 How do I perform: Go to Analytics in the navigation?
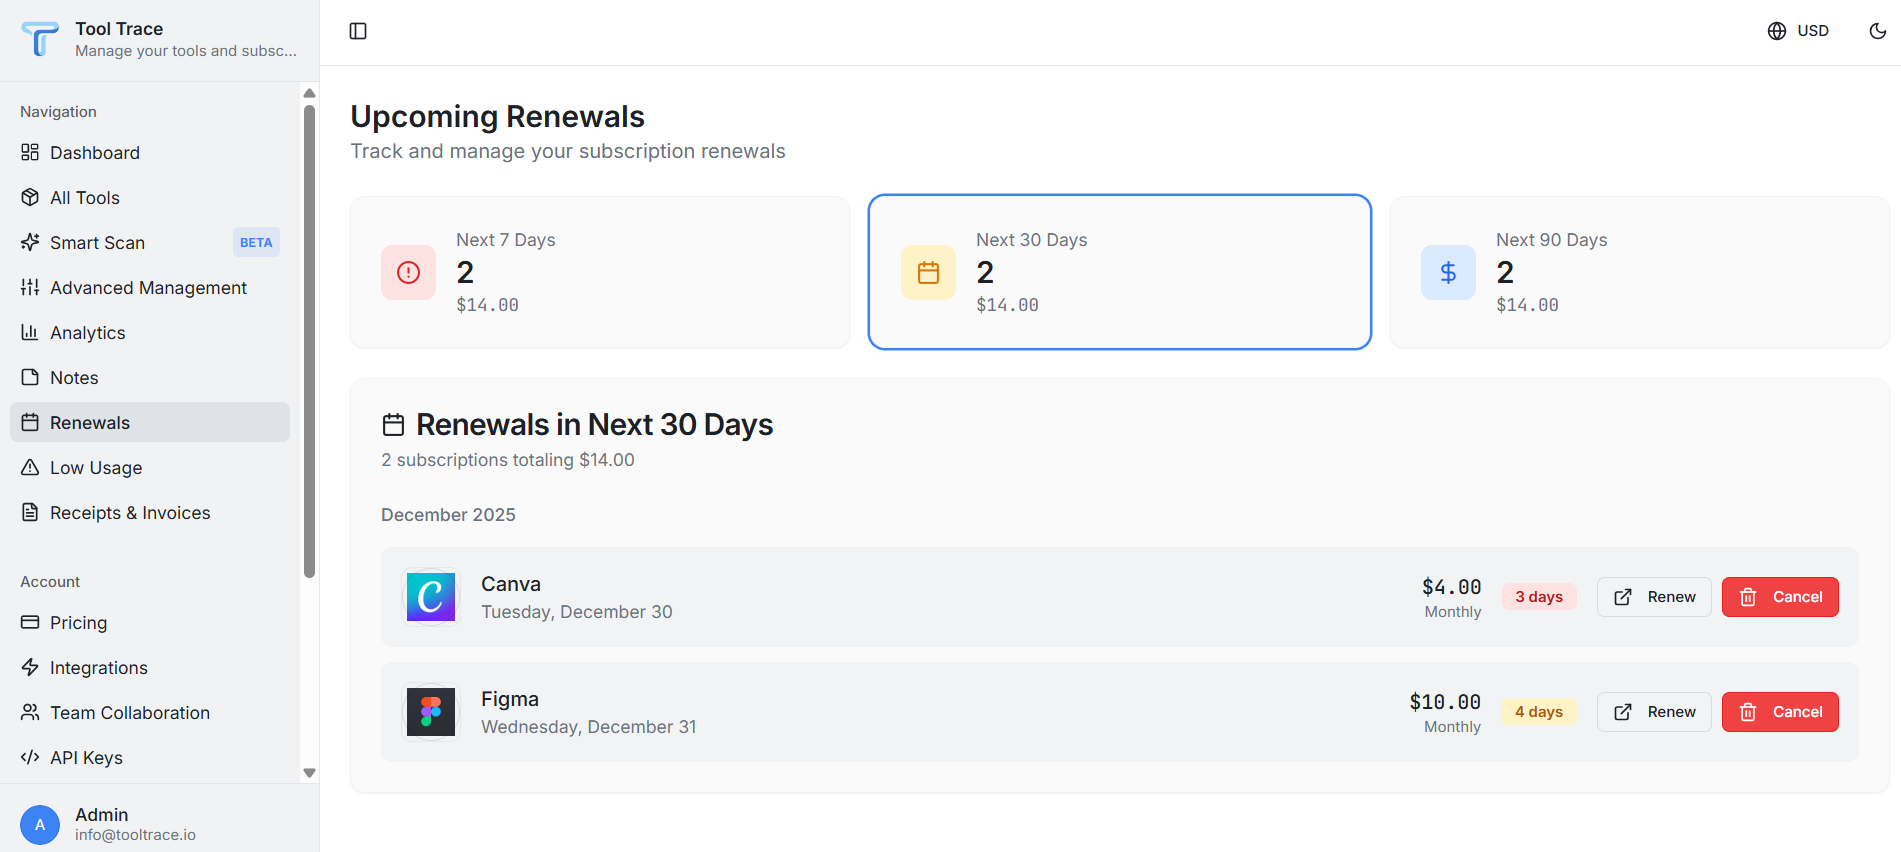coord(88,333)
